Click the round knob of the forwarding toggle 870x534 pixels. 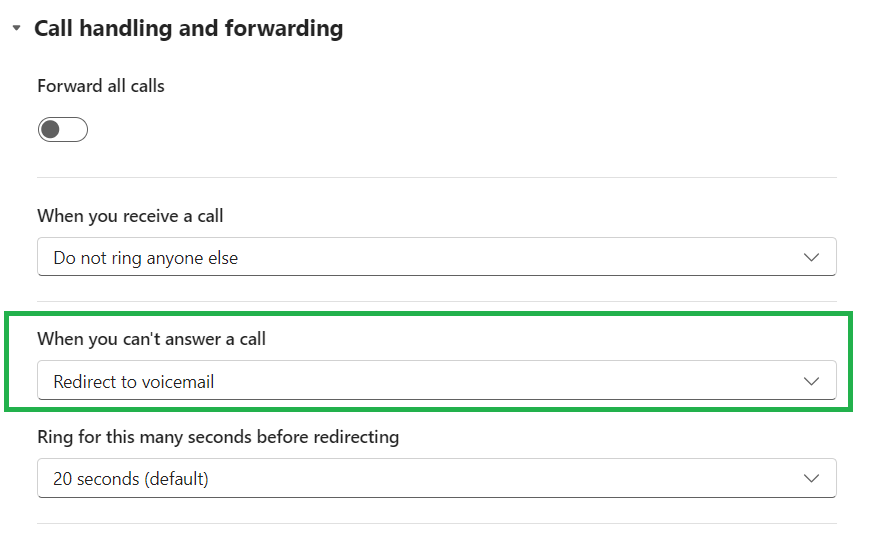point(52,129)
